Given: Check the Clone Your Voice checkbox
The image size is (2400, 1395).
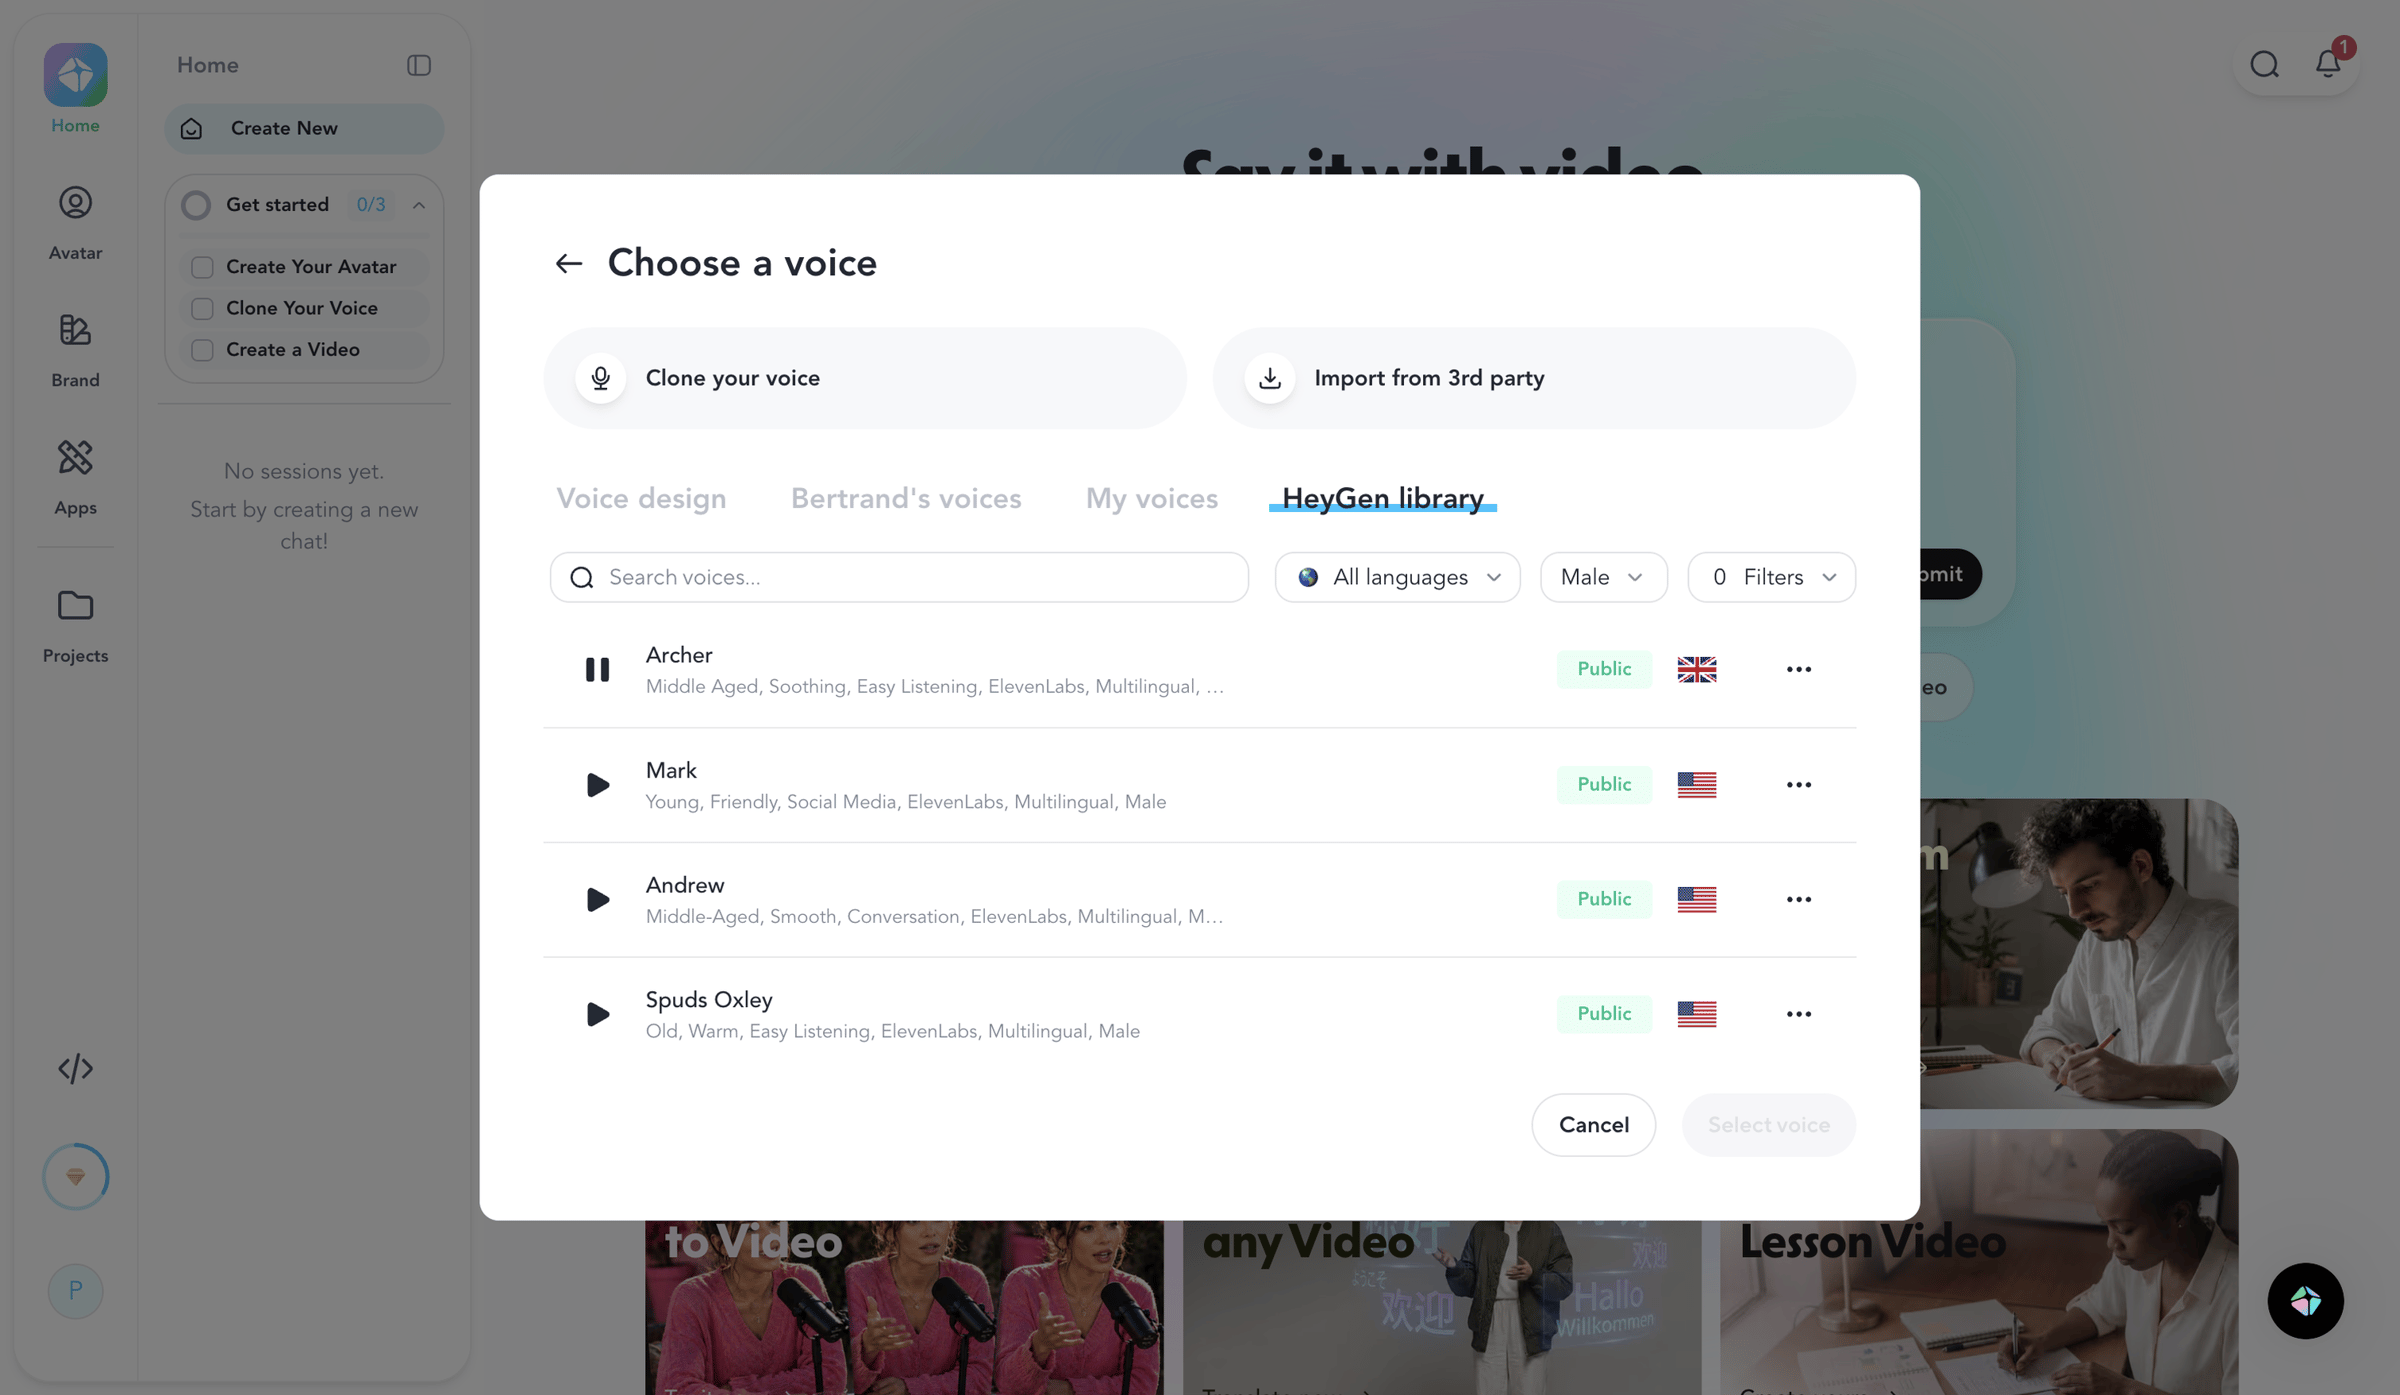Looking at the screenshot, I should click(x=202, y=308).
